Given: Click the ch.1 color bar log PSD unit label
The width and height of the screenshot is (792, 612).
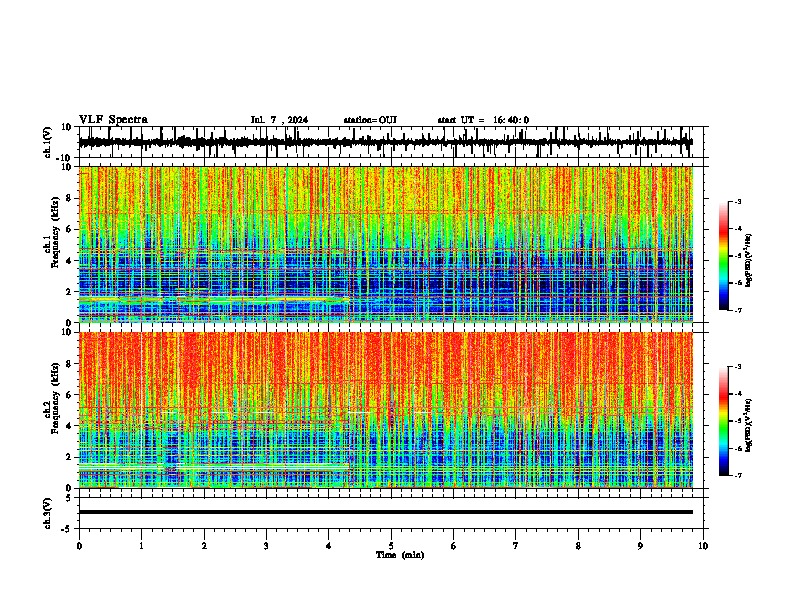Looking at the screenshot, I should point(748,261).
